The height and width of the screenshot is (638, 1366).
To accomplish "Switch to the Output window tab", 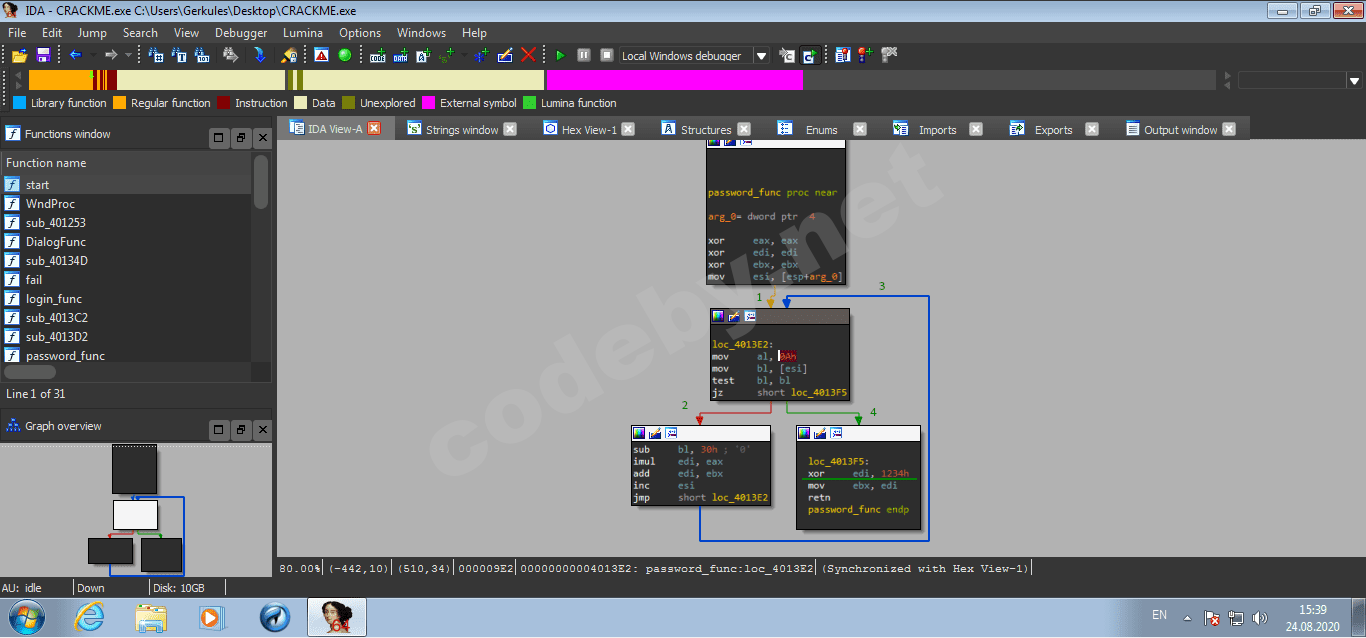I will [1180, 130].
